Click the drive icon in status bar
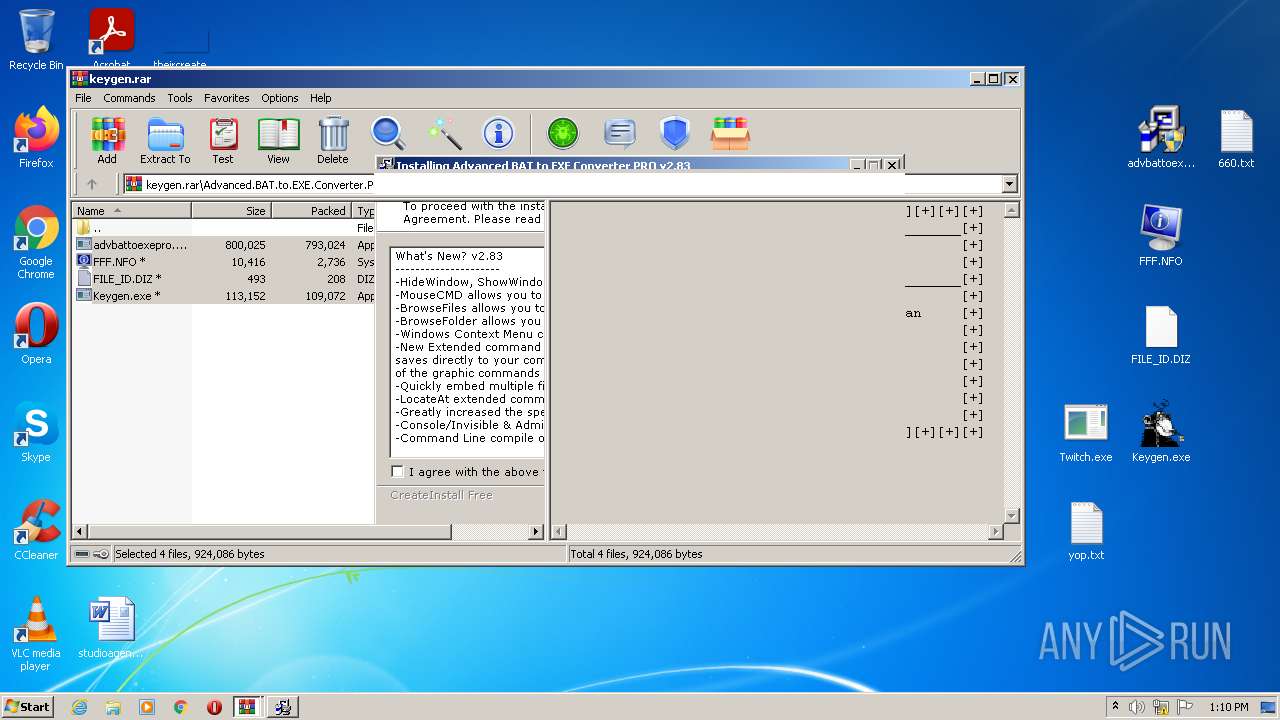Screen dimensions: 1280x720 82,554
